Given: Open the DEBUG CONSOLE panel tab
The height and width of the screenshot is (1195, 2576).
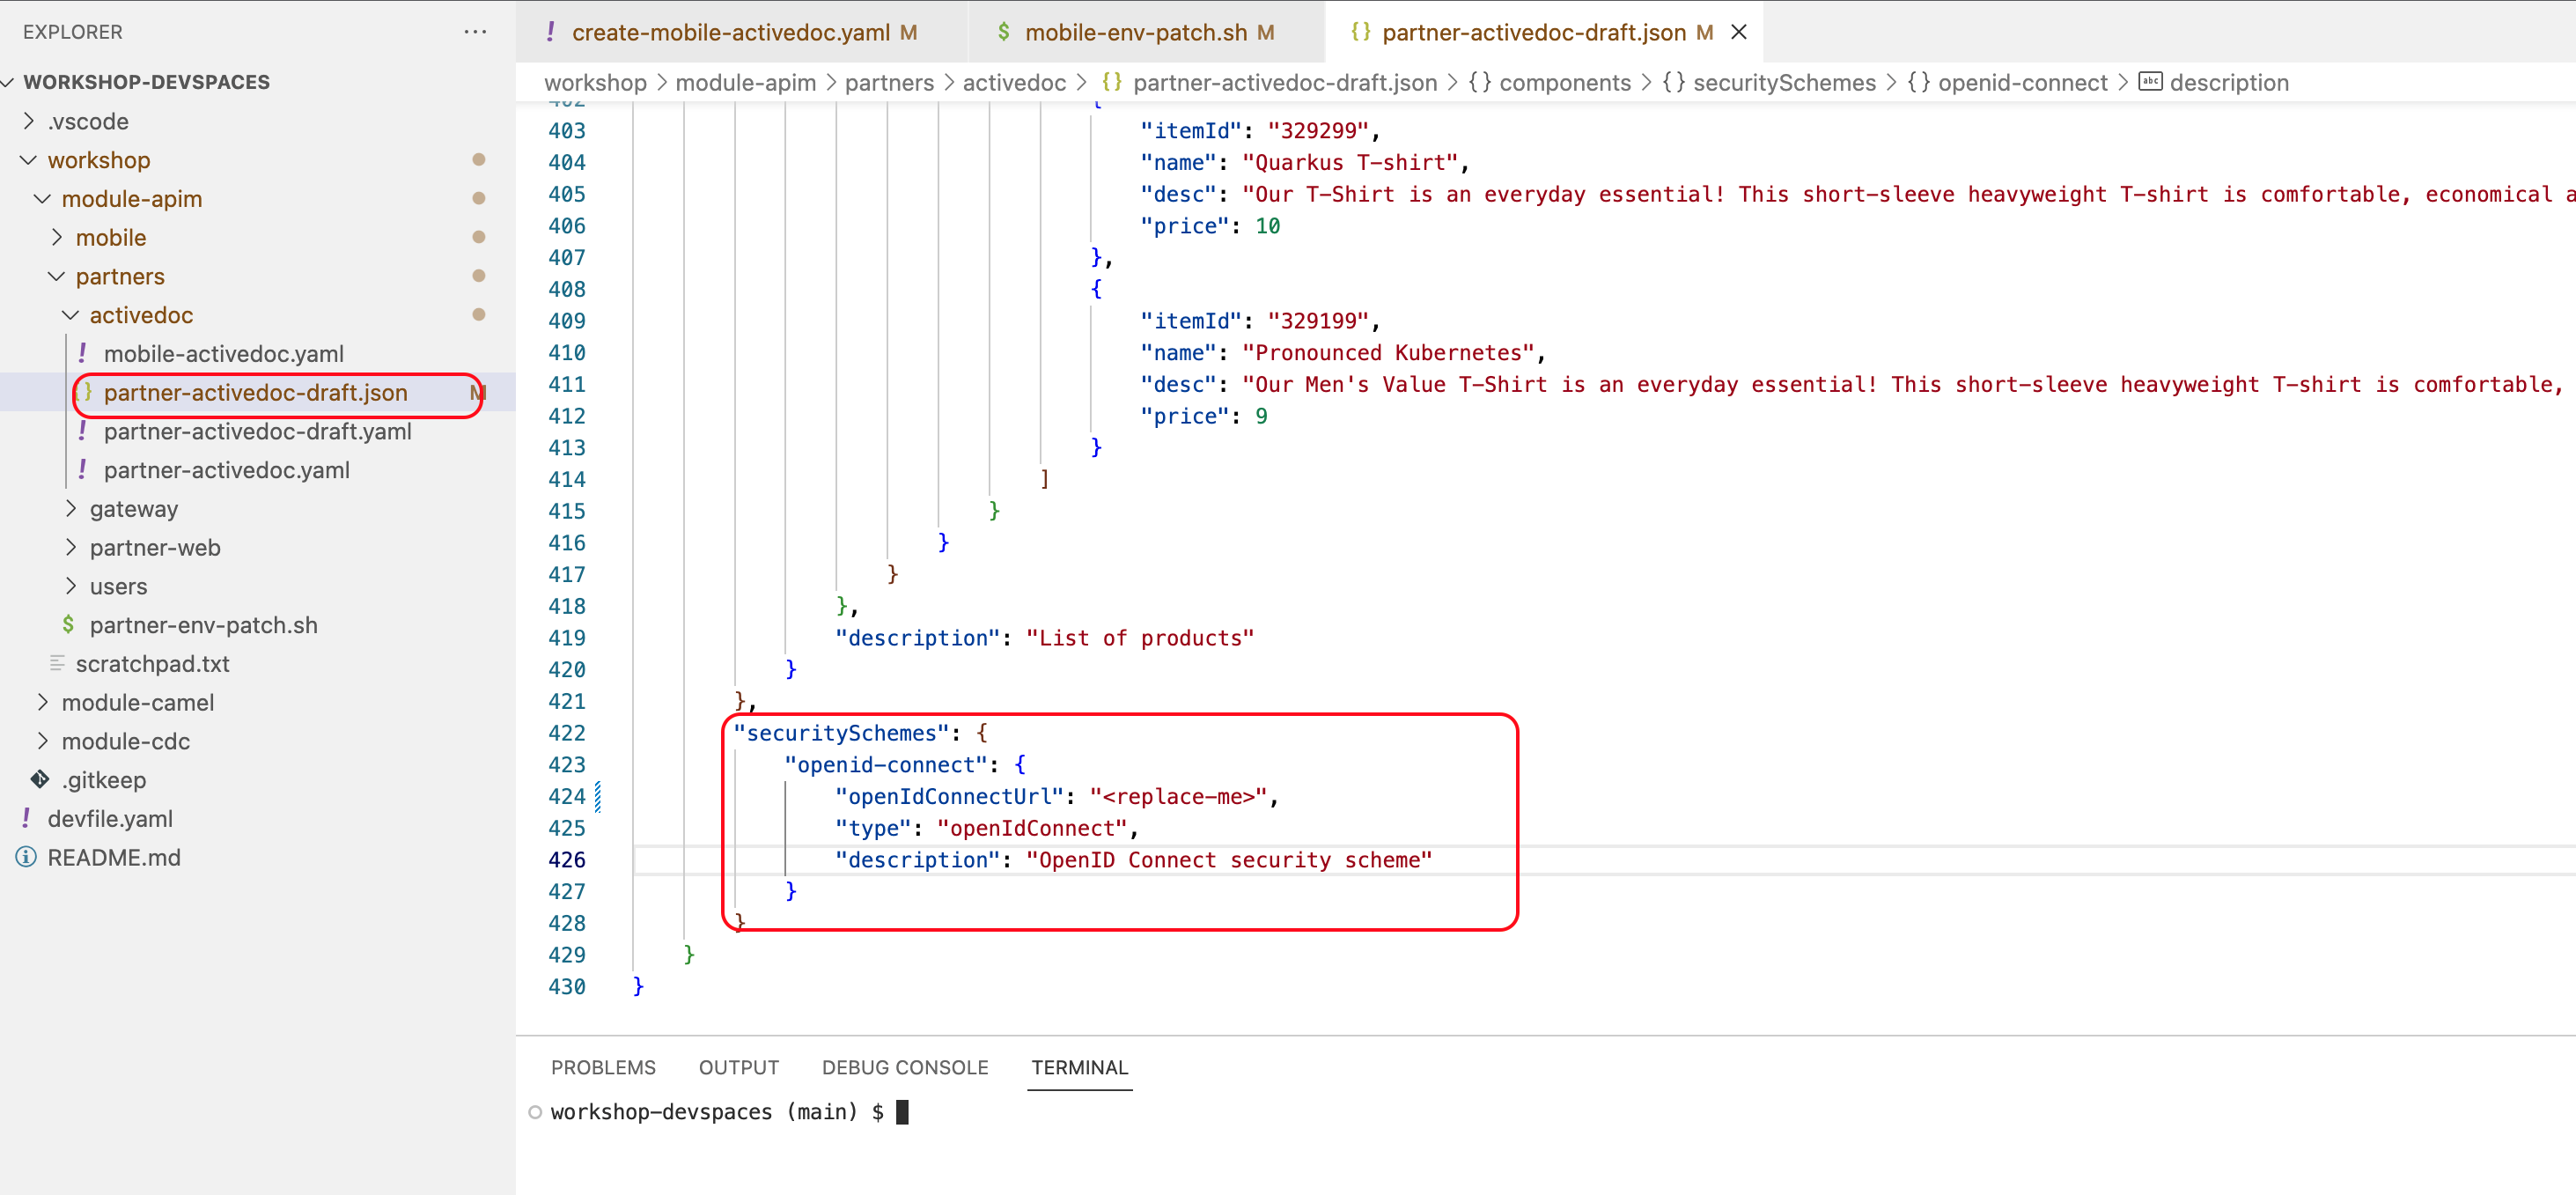Looking at the screenshot, I should (x=905, y=1067).
